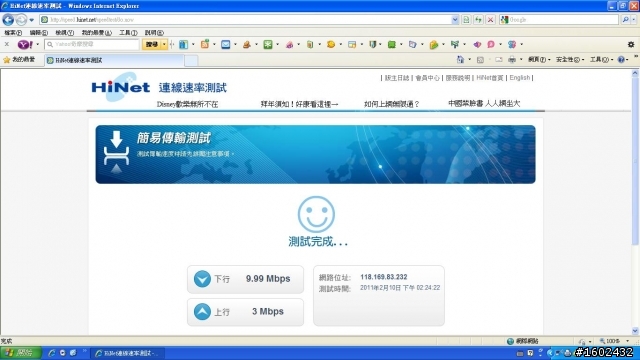640x360 pixels.
Task: Open the 版主日誌 link in page header
Action: pyautogui.click(x=397, y=78)
